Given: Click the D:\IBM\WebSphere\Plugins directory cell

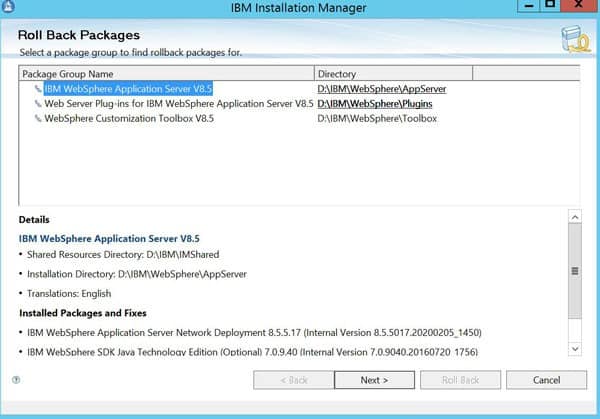Looking at the screenshot, I should [375, 104].
